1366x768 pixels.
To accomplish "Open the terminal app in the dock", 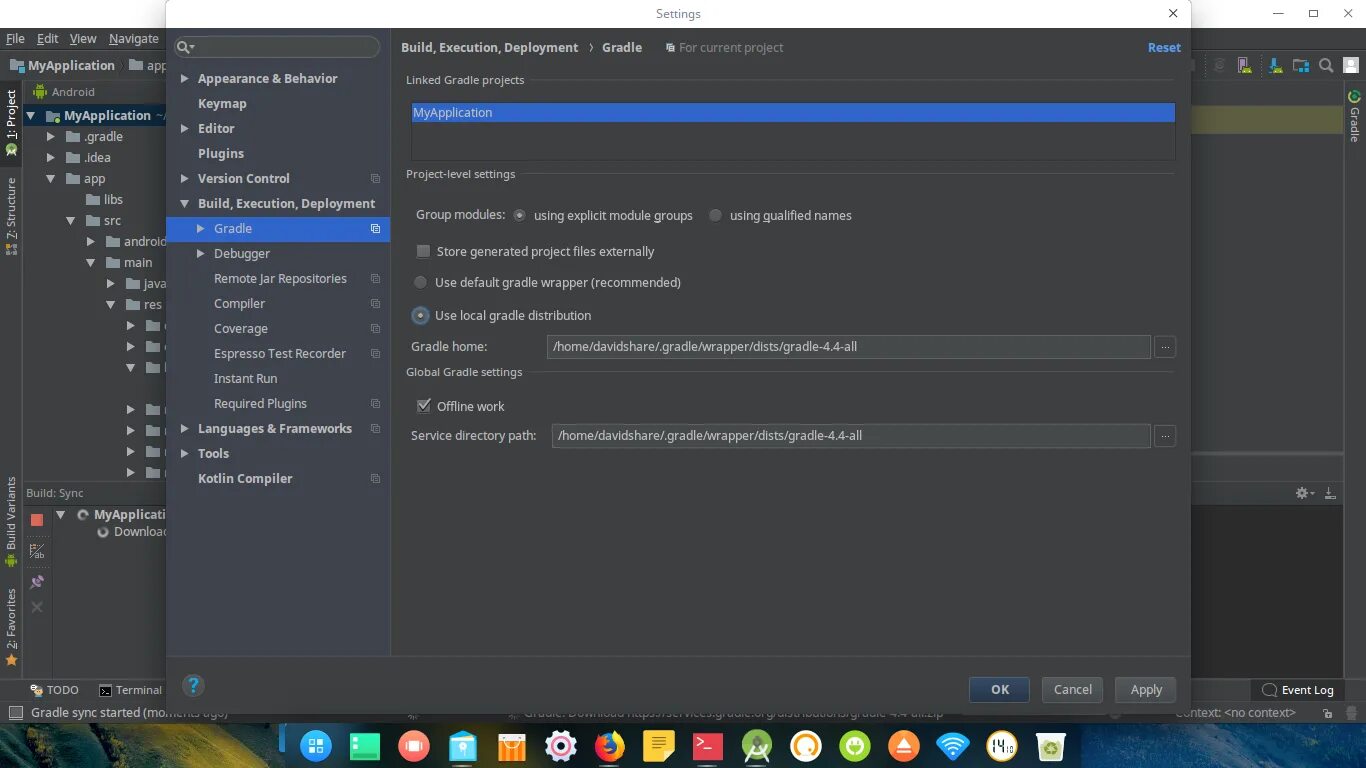I will (708, 746).
